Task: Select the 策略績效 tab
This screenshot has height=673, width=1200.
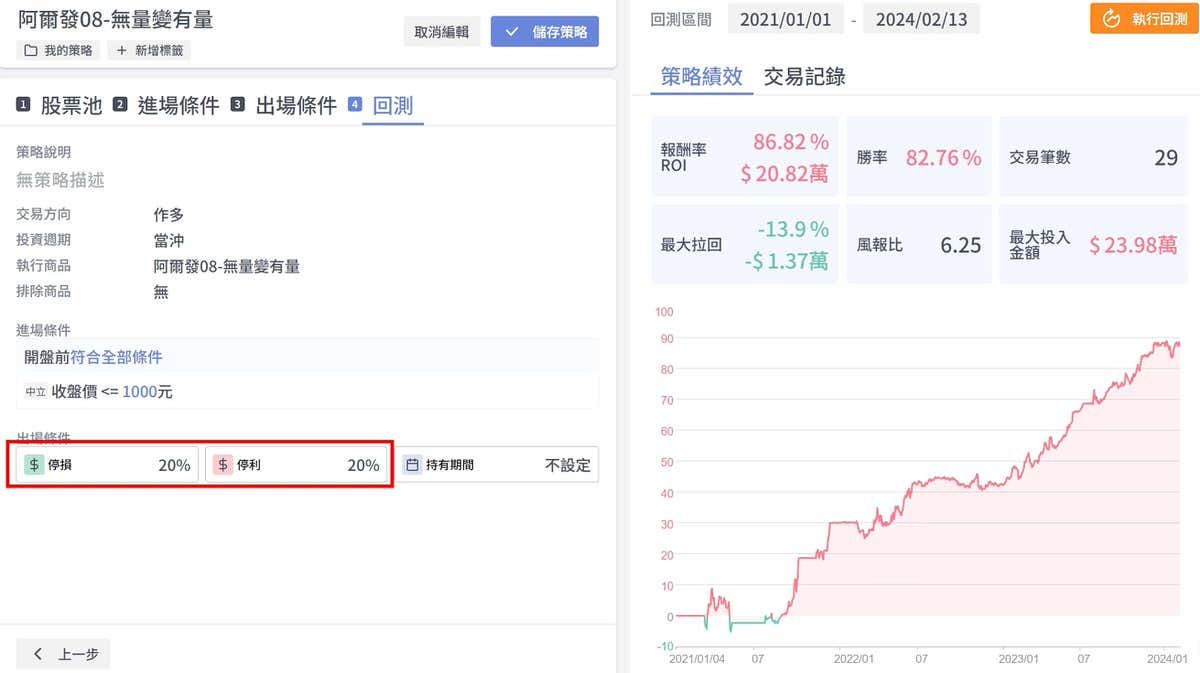Action: click(701, 77)
